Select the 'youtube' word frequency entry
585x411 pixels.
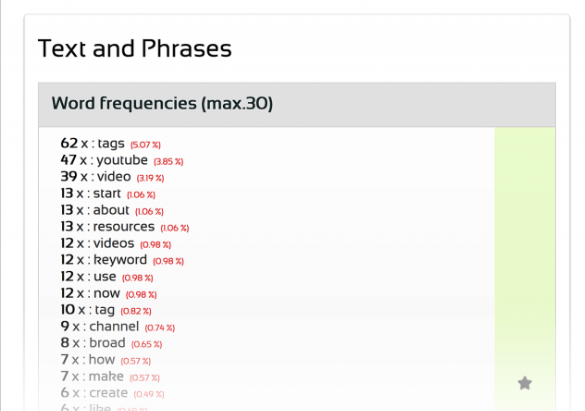point(122,160)
